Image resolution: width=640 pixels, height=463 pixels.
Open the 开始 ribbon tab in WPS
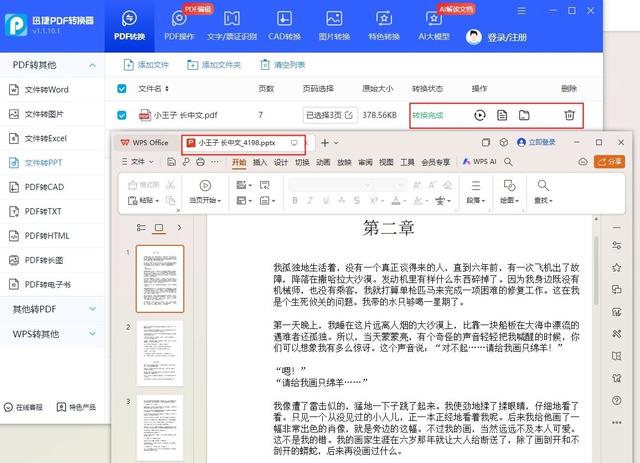pos(239,162)
